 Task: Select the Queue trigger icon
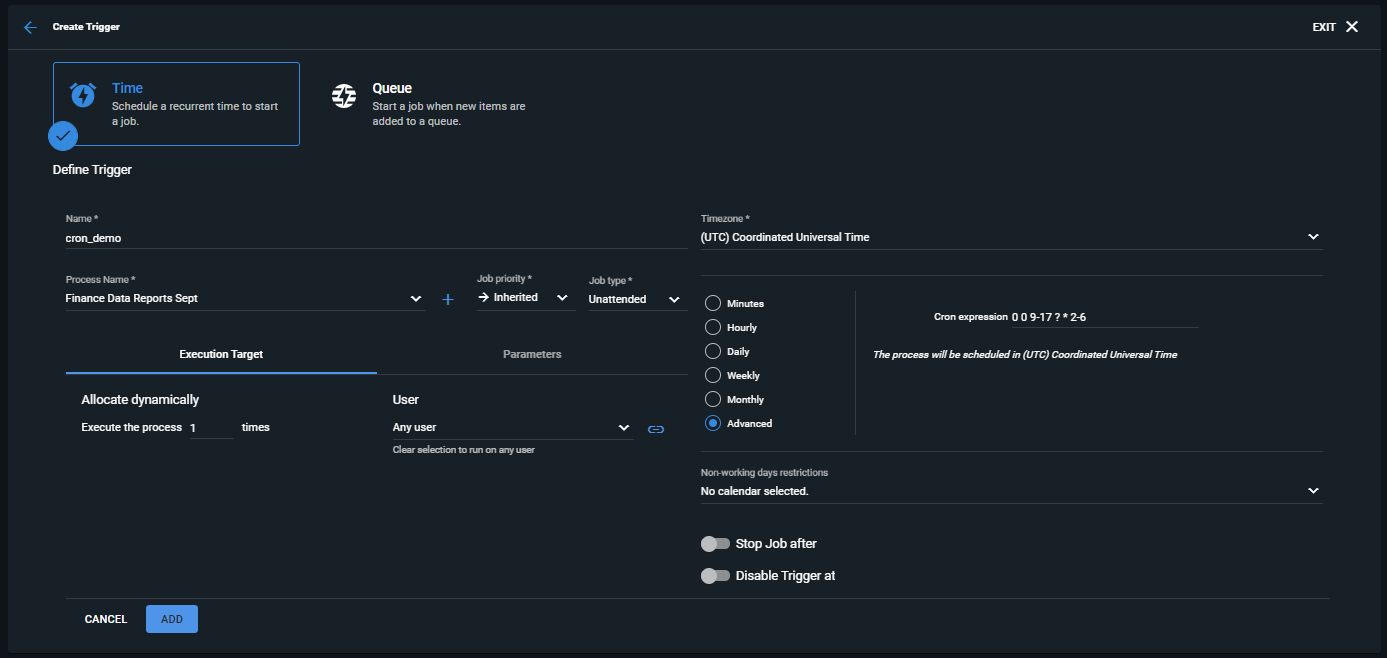tap(344, 96)
